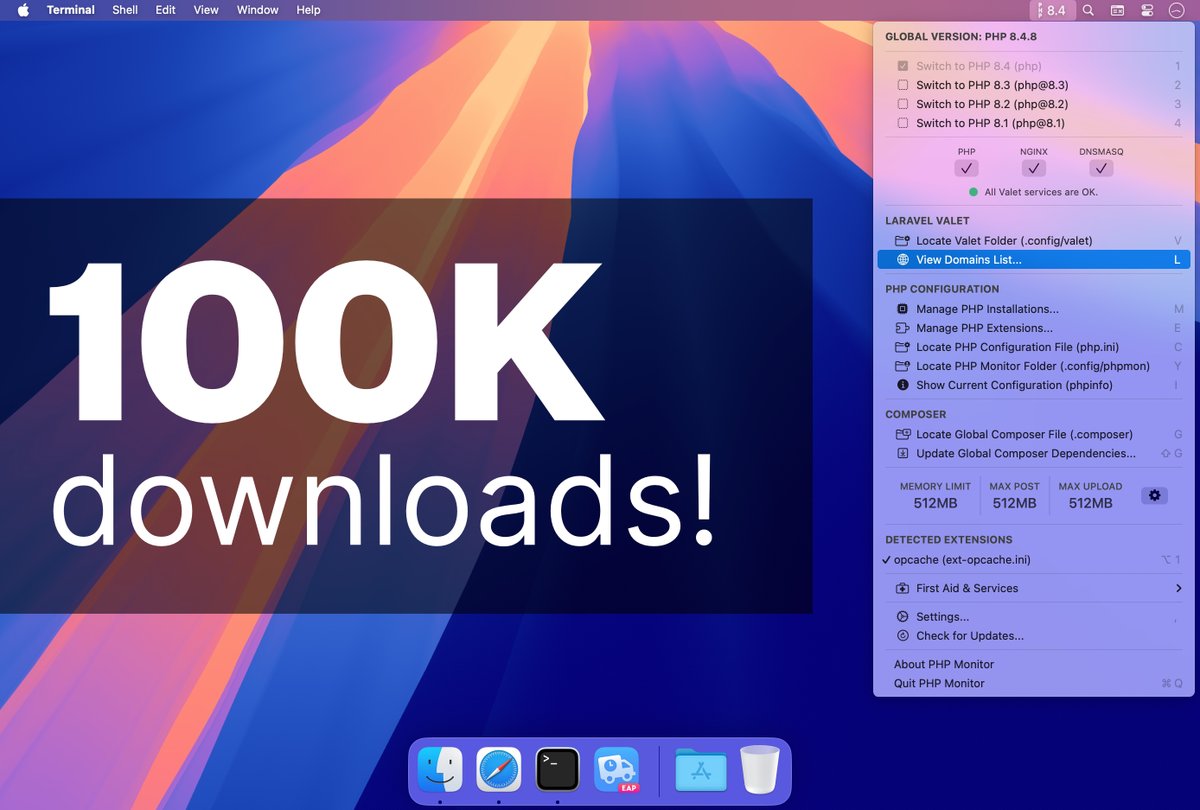1200x810 pixels.
Task: Choose Manage PHP Installations...
Action: [x=1033, y=309]
